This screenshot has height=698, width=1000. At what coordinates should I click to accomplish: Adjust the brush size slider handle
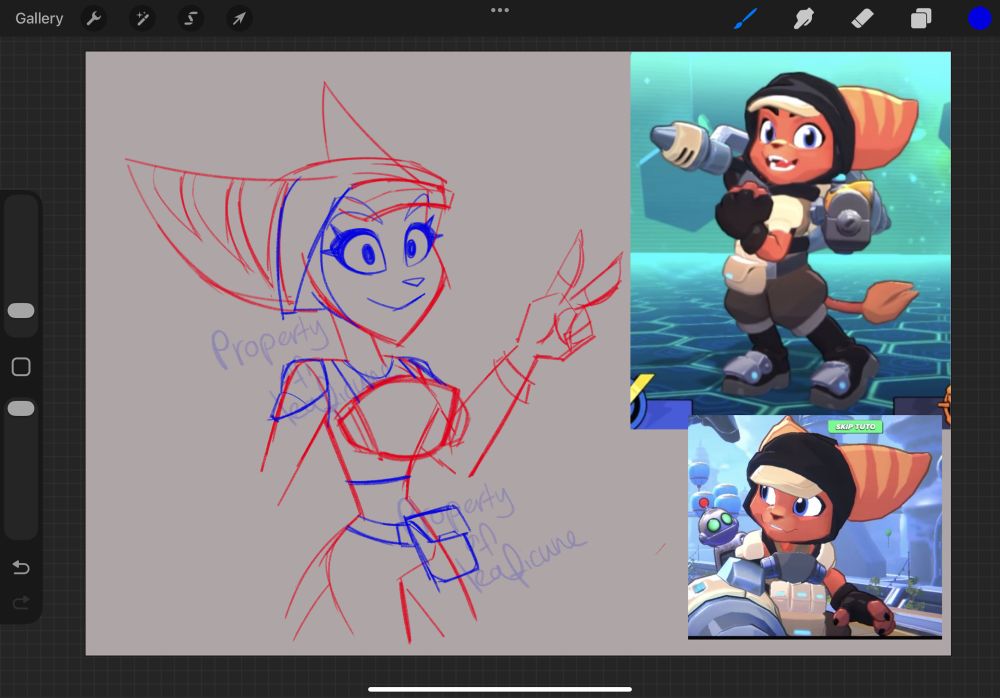(21, 311)
